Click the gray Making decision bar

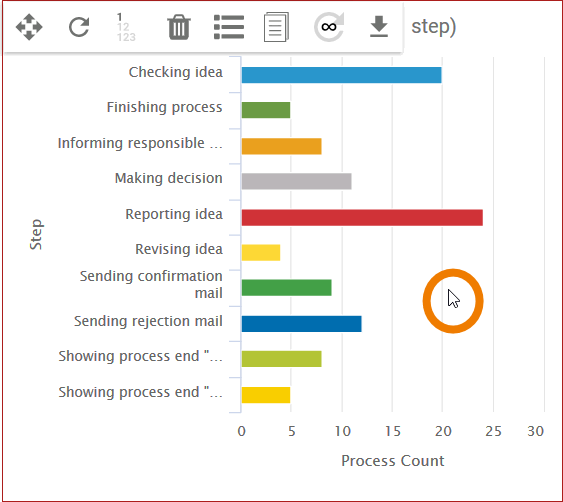click(297, 181)
